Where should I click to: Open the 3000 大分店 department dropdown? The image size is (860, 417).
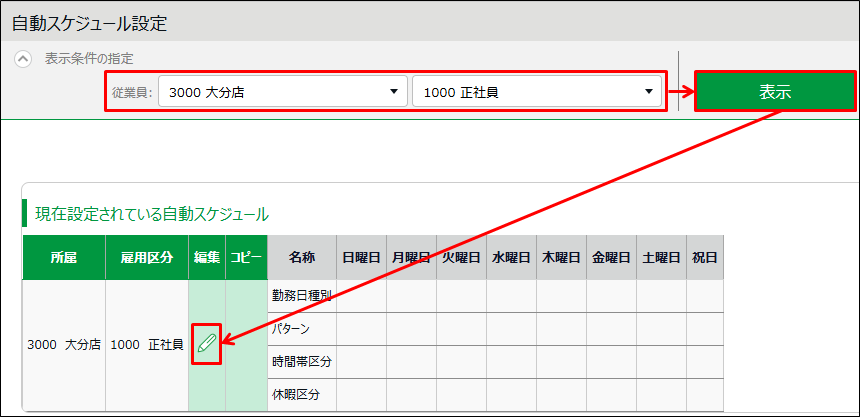[282, 91]
